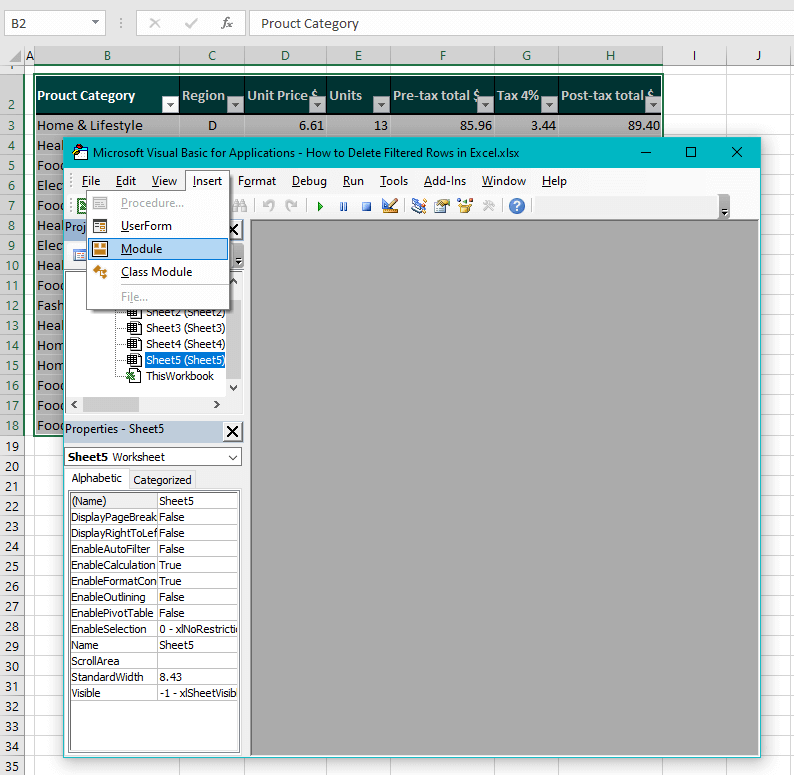
Task: Click the Sheet4 worksheet icon in tree
Action: point(134,344)
